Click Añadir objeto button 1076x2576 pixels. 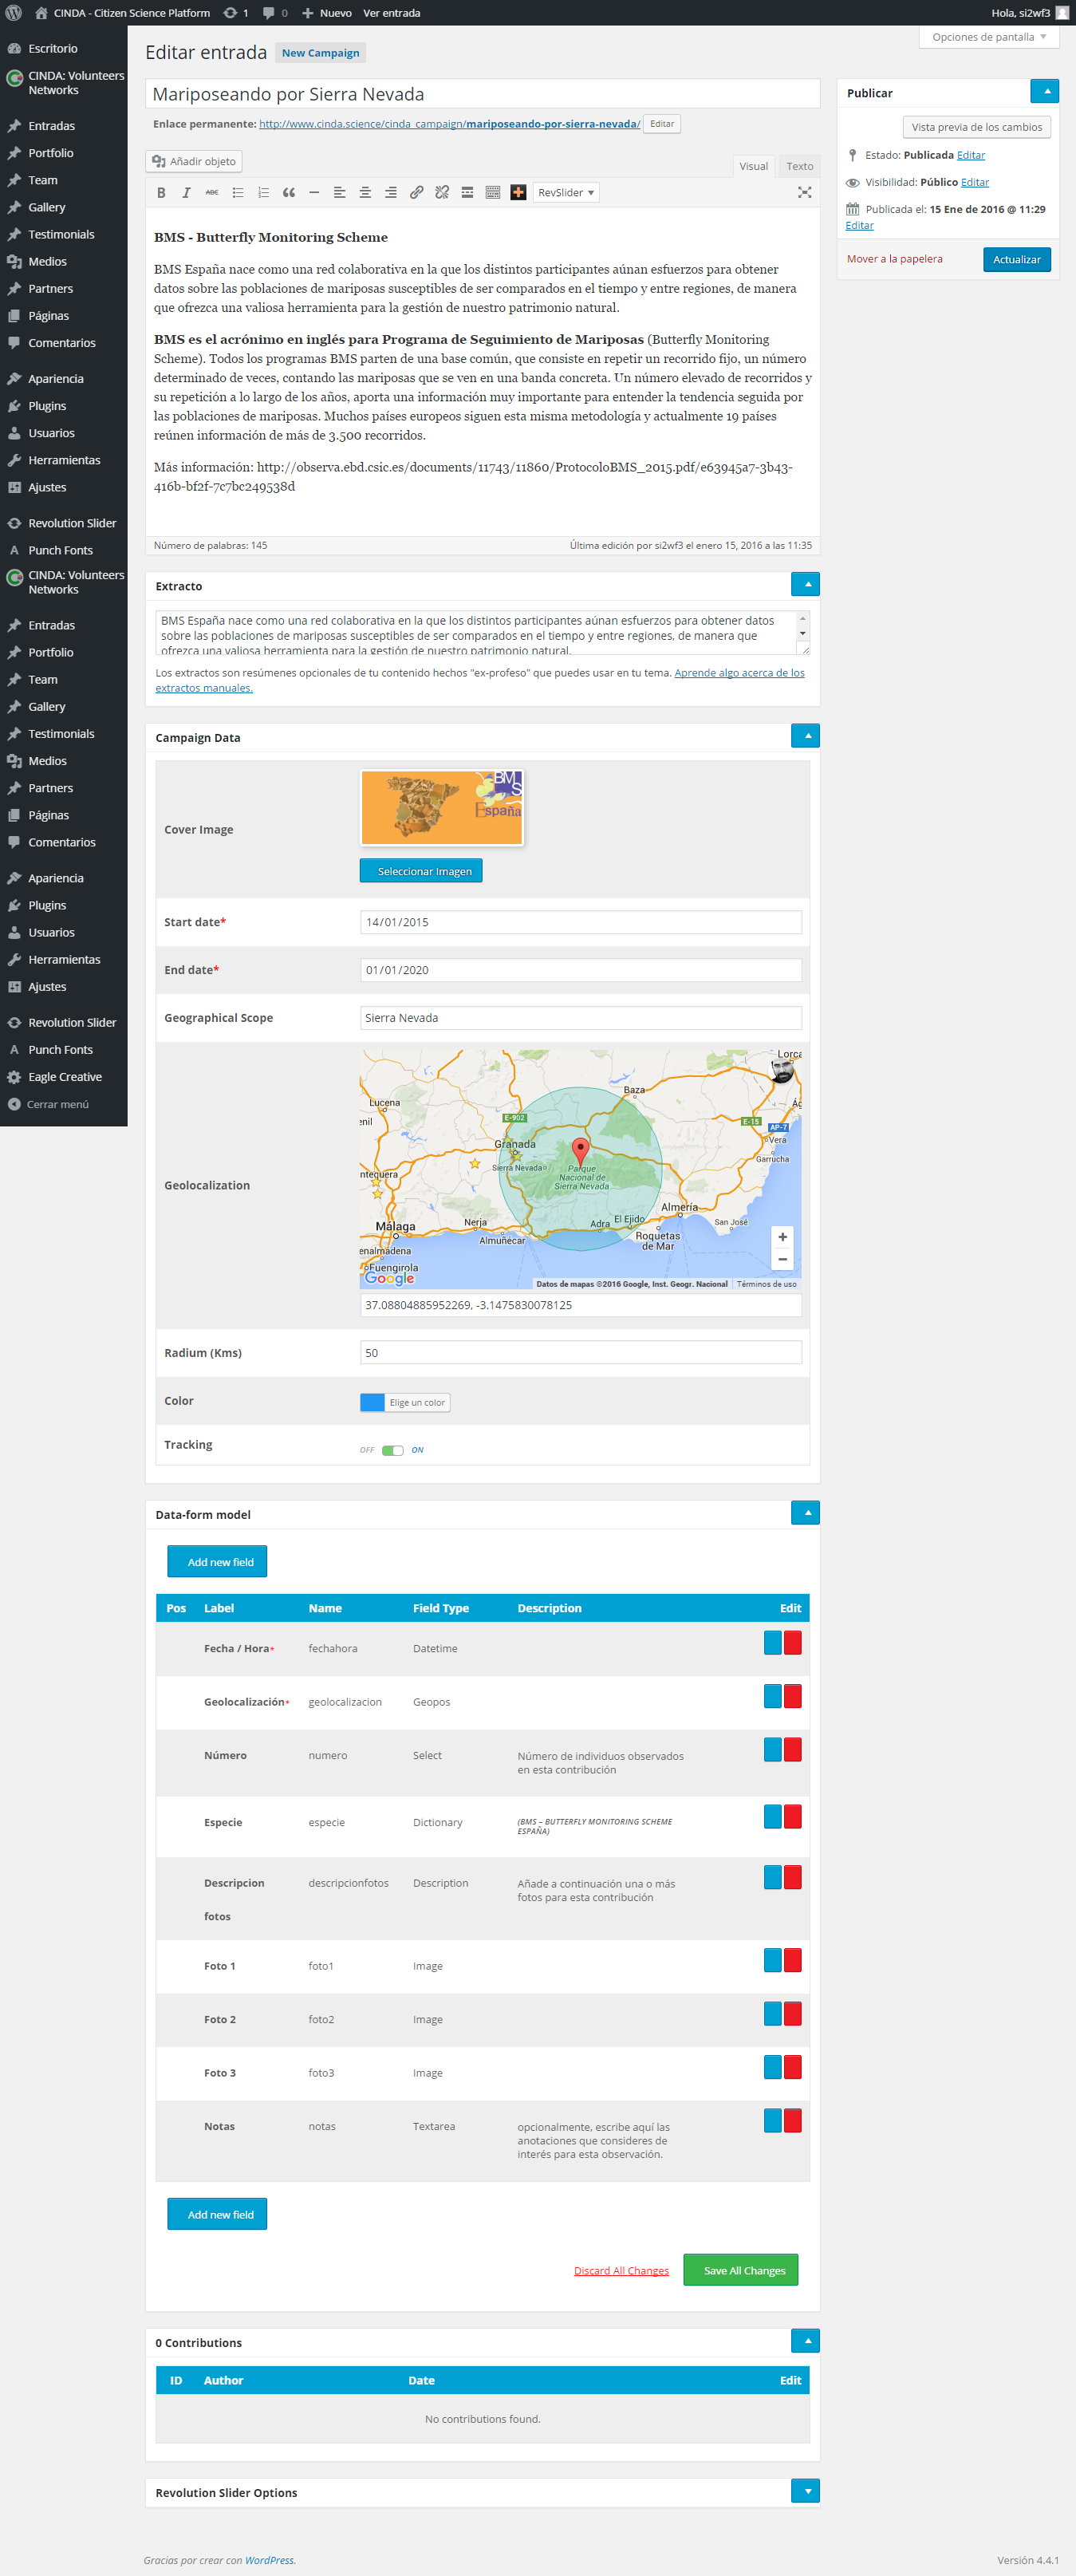tap(194, 161)
